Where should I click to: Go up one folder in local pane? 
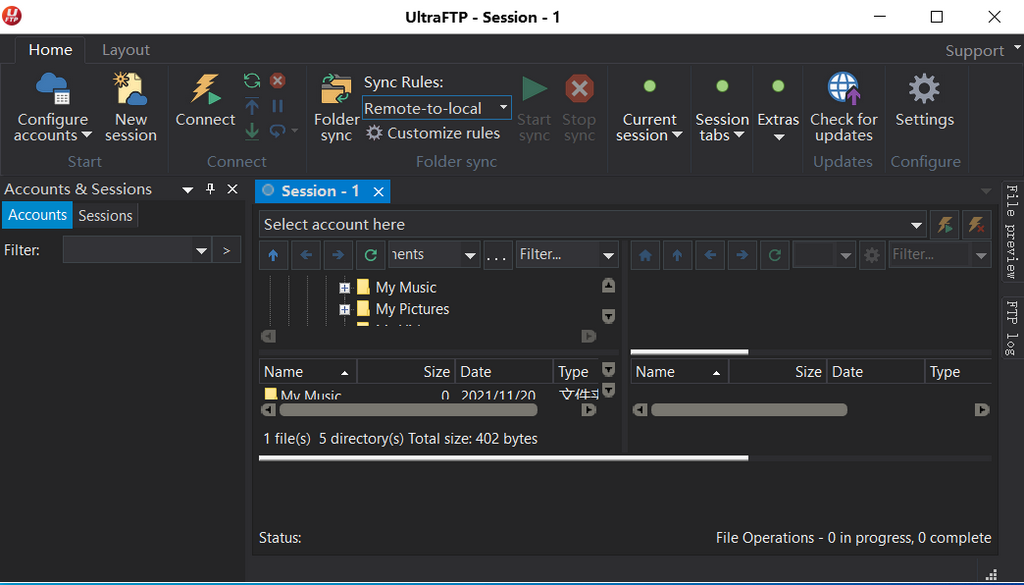coord(274,255)
